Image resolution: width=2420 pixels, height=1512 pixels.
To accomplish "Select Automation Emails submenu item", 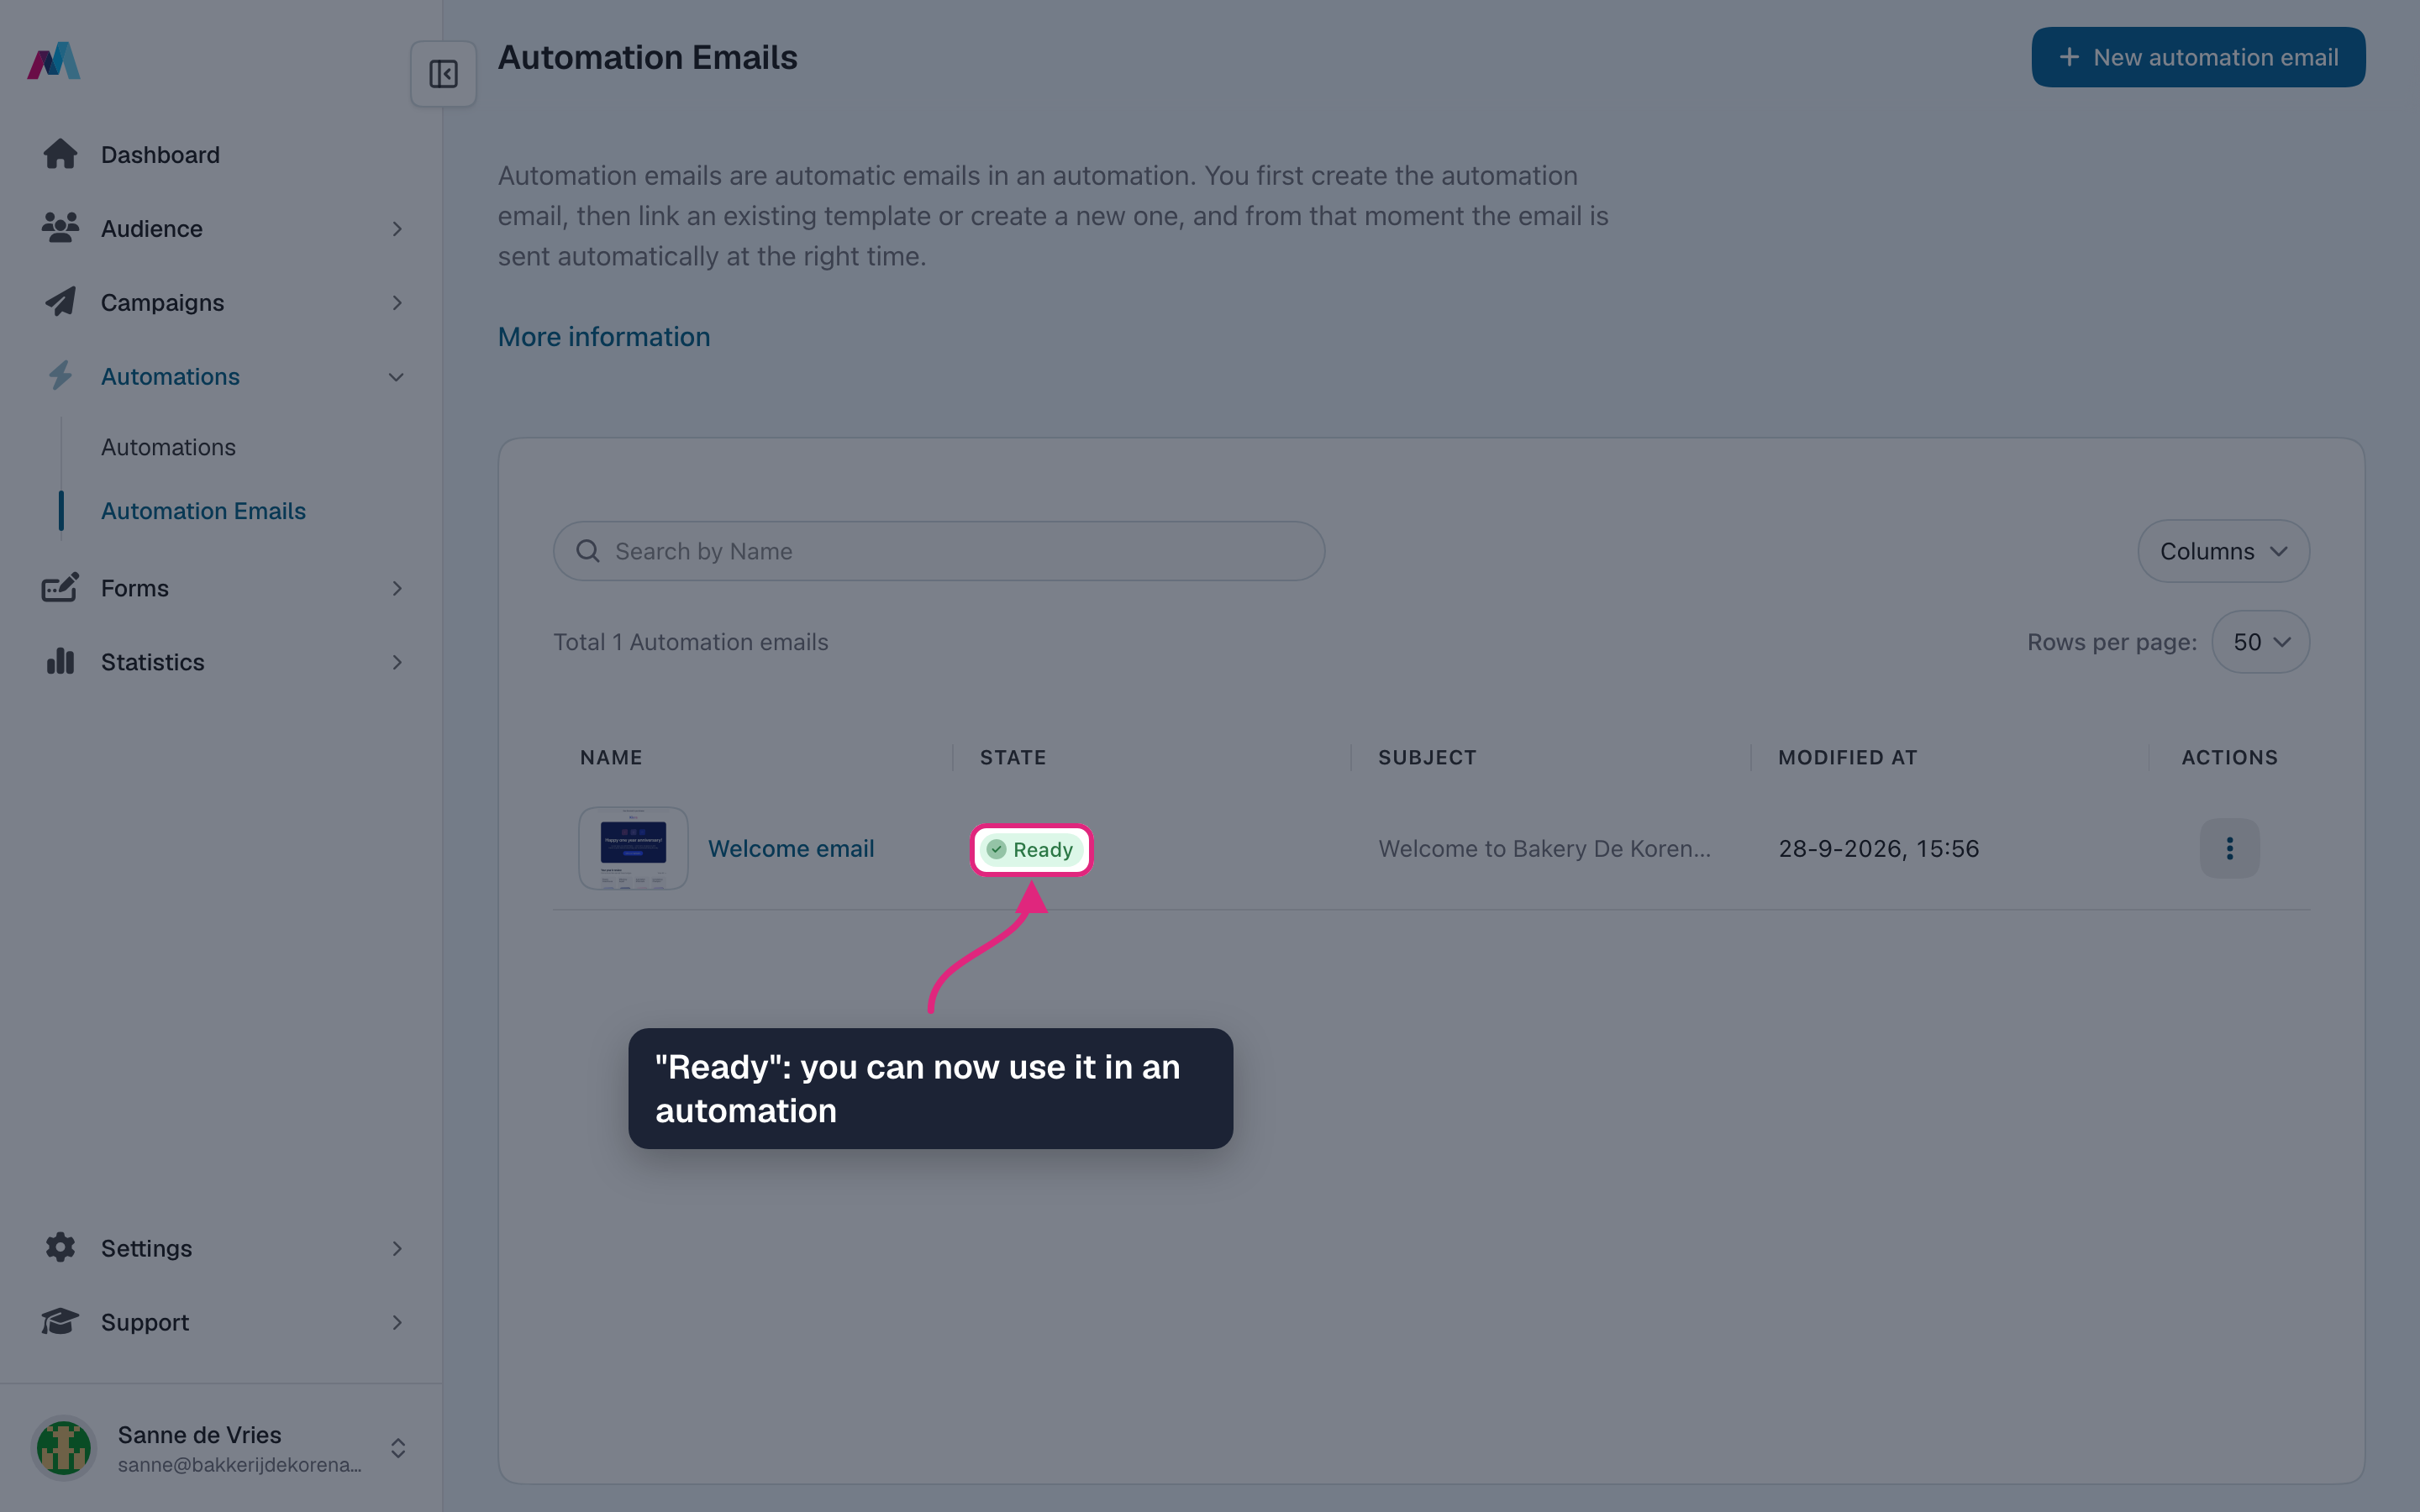I will (203, 511).
